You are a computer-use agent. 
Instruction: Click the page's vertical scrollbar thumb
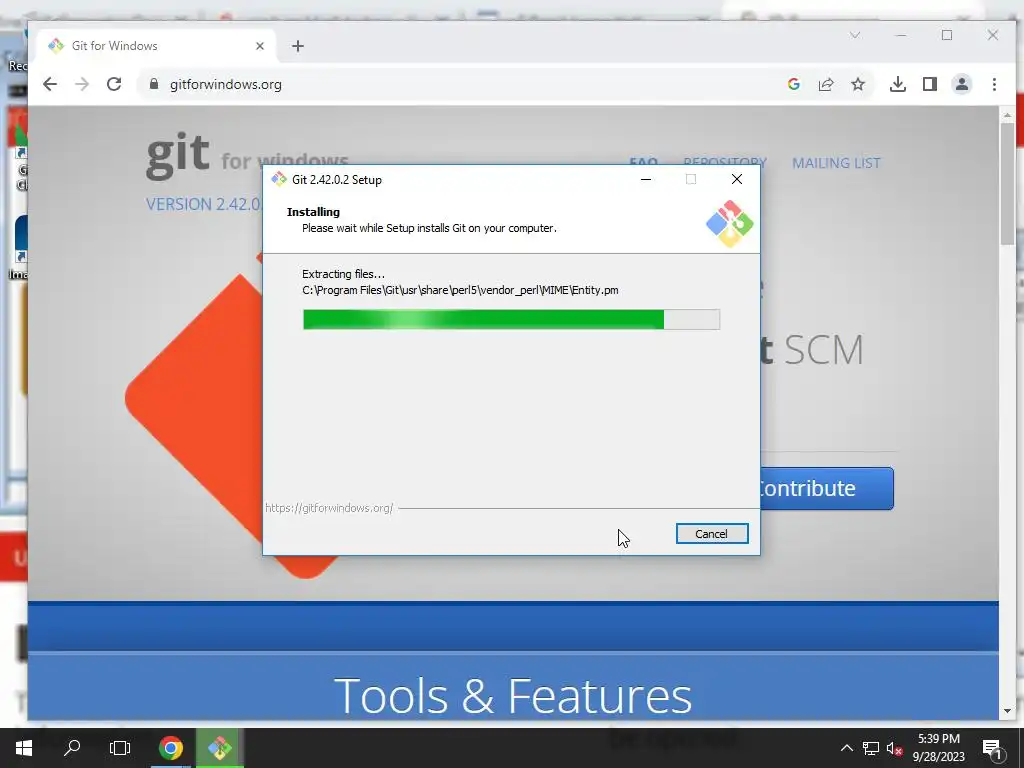tap(1007, 183)
